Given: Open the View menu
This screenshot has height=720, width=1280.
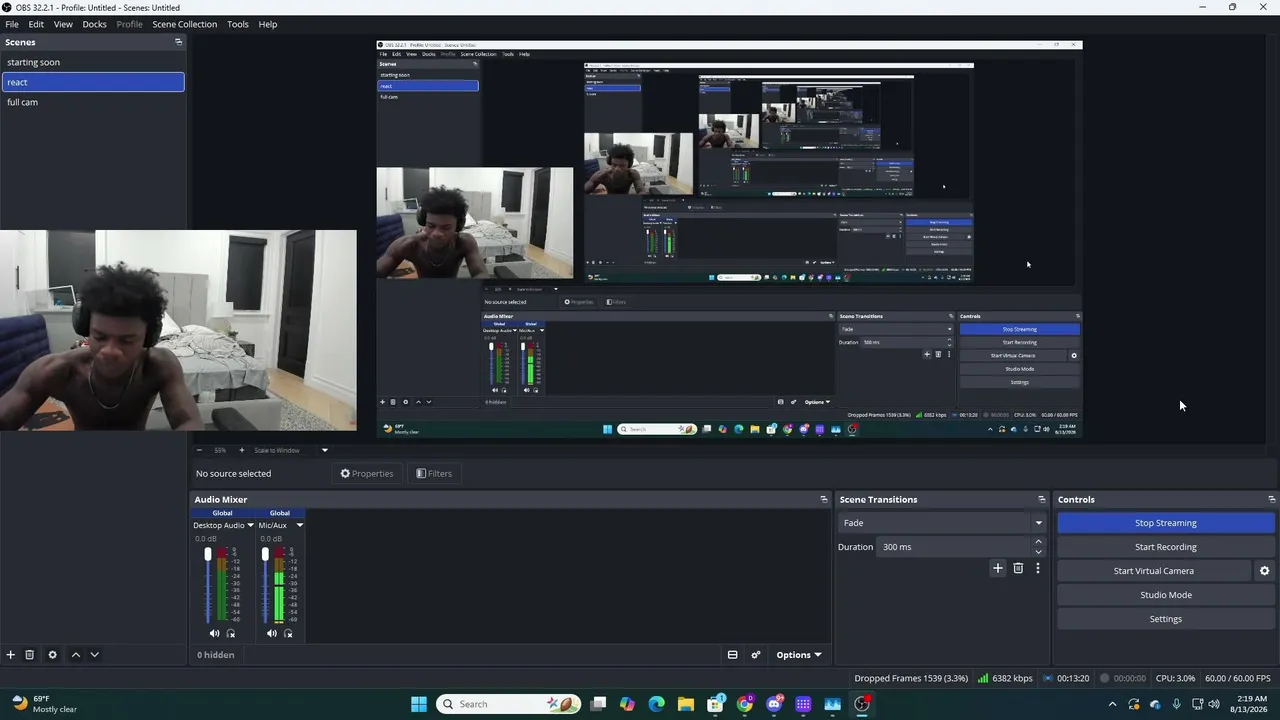Looking at the screenshot, I should [63, 24].
